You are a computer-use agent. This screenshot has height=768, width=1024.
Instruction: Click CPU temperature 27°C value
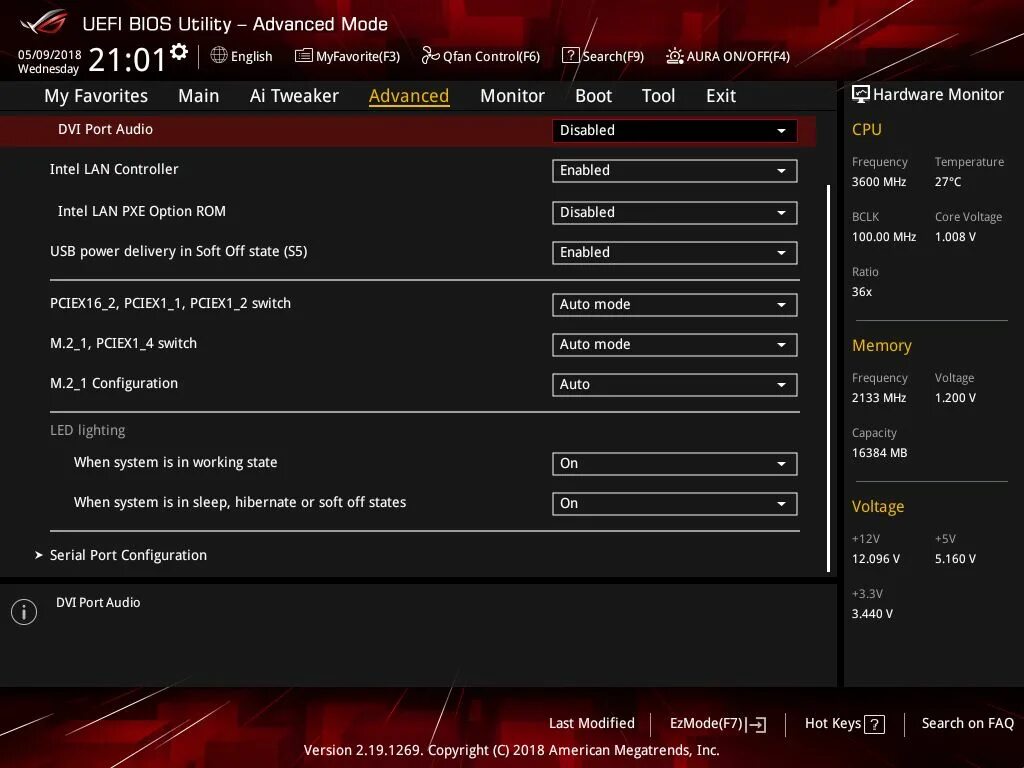pos(948,182)
